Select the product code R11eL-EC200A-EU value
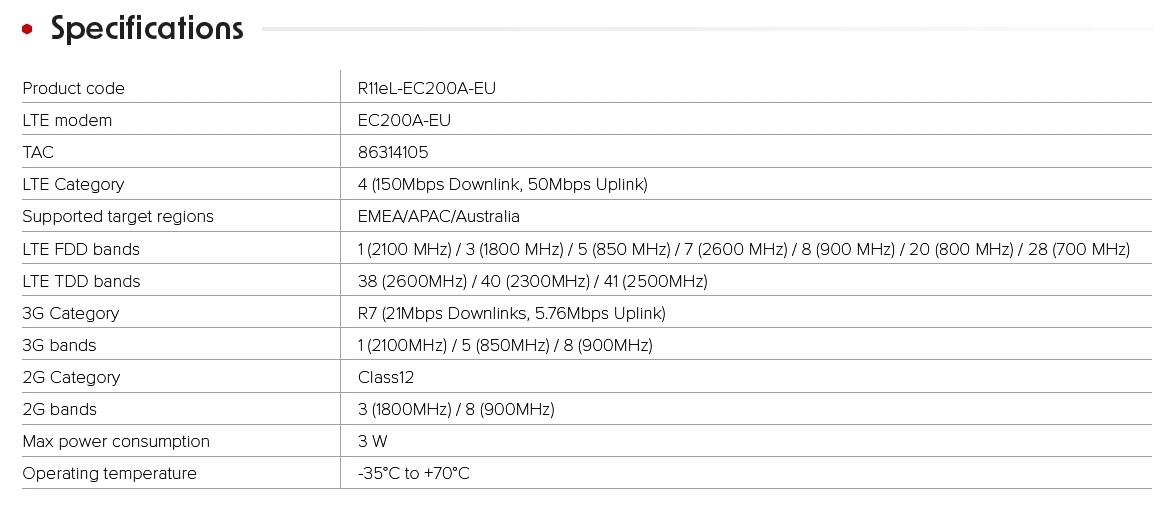This screenshot has width=1167, height=511. click(427, 88)
